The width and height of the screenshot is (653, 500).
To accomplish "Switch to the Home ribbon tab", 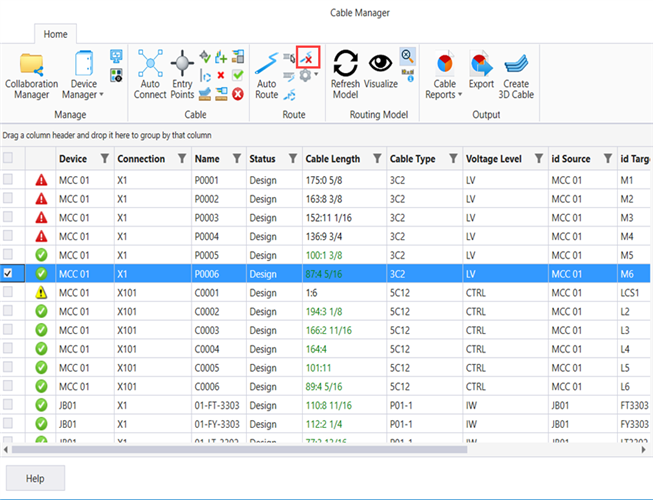I will (x=55, y=34).
